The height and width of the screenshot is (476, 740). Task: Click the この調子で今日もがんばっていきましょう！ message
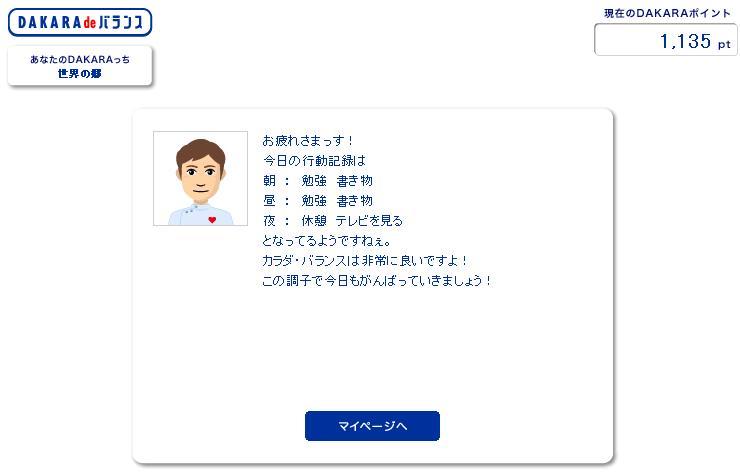click(377, 281)
